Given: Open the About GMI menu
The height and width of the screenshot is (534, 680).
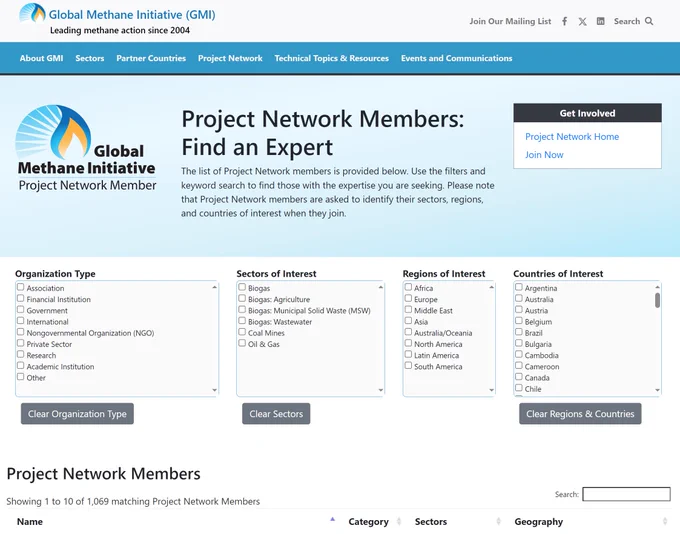Looking at the screenshot, I should click(41, 58).
